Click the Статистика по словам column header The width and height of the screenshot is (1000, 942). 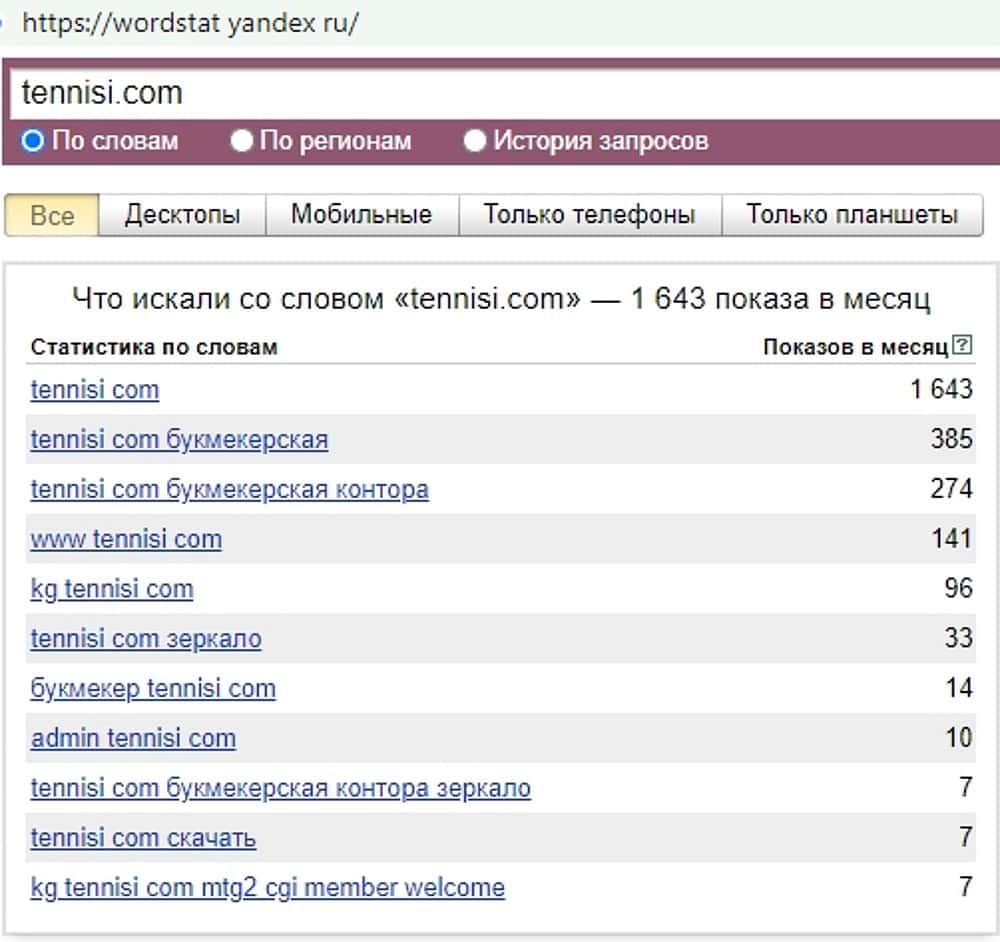tap(154, 347)
